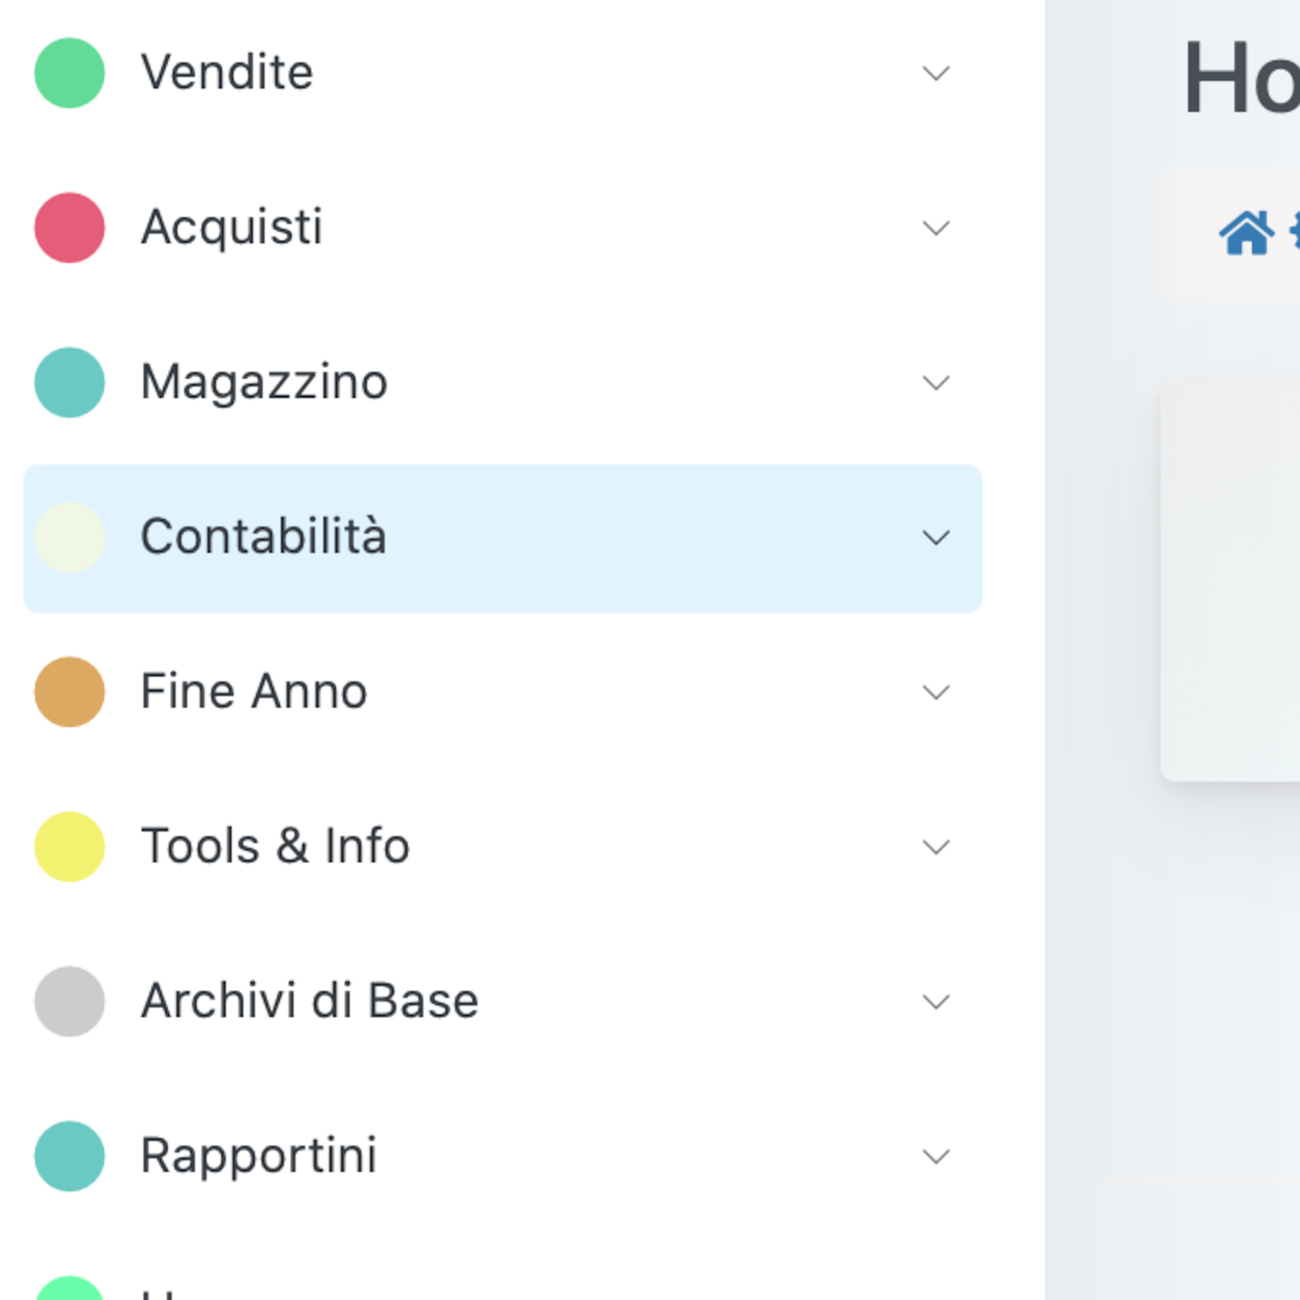1300x1300 pixels.
Task: Click the green Vendite circle icon
Action: (x=69, y=73)
